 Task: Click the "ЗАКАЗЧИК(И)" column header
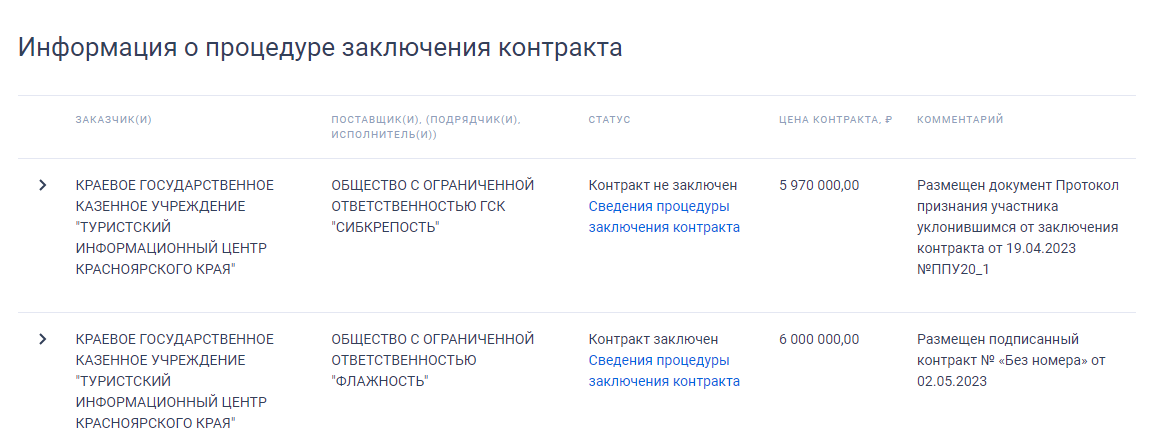tap(113, 120)
